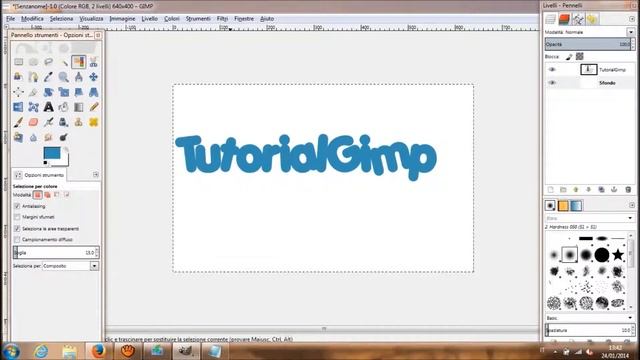The image size is (640, 360).
Task: Switch to the Patterns tab
Action: [x=563, y=206]
